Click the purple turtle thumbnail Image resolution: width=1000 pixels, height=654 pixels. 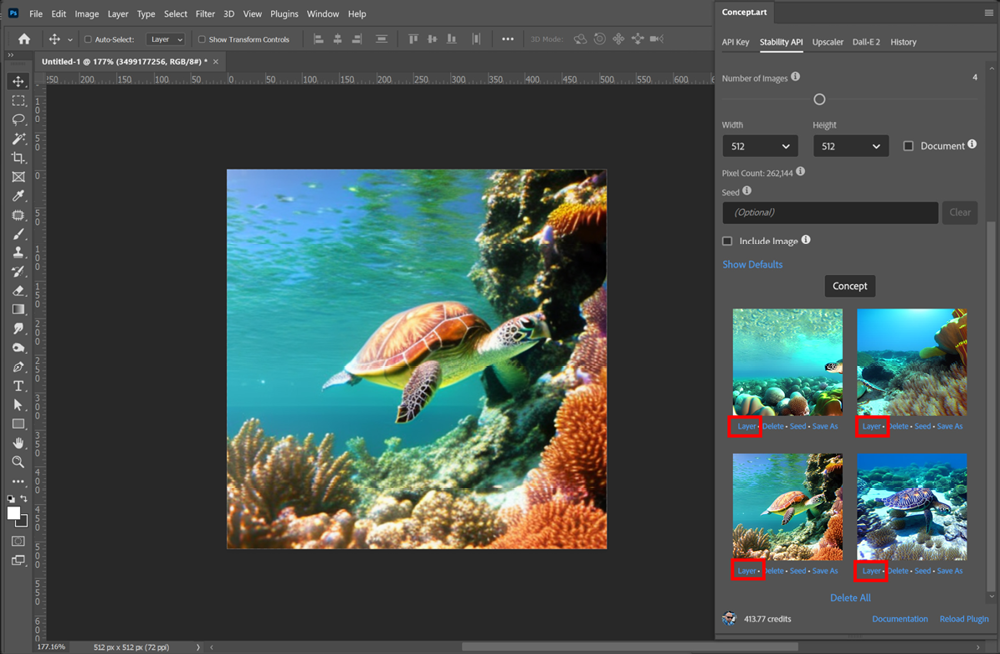pyautogui.click(x=911, y=507)
